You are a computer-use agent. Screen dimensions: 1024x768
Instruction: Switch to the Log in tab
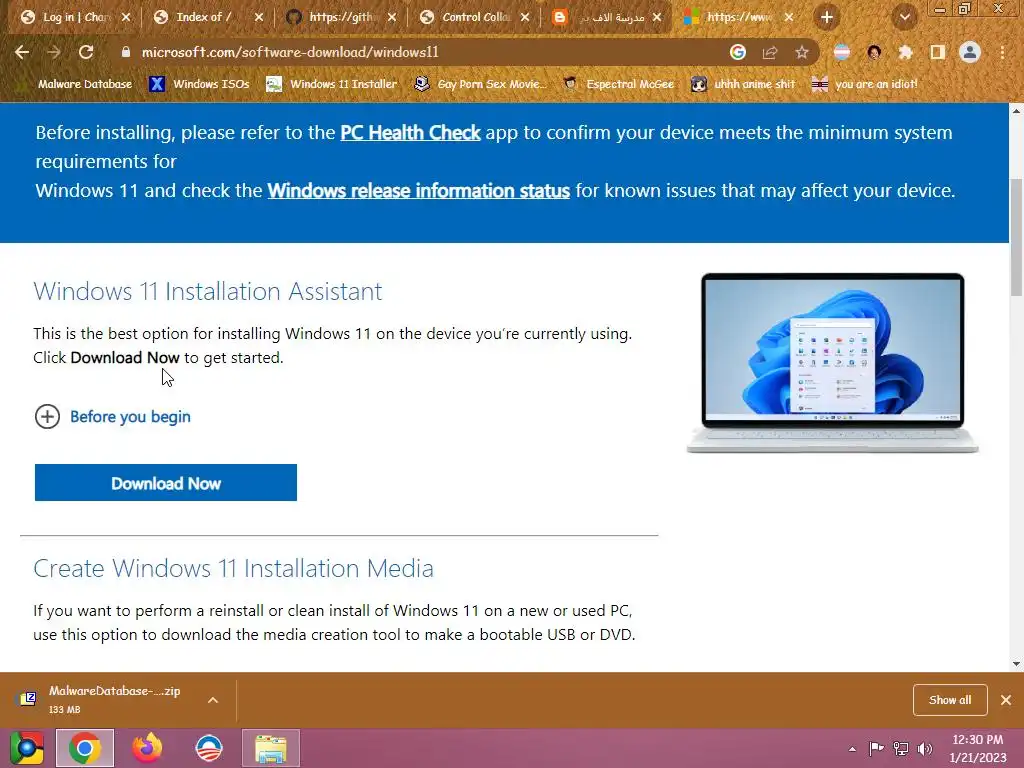click(x=76, y=17)
